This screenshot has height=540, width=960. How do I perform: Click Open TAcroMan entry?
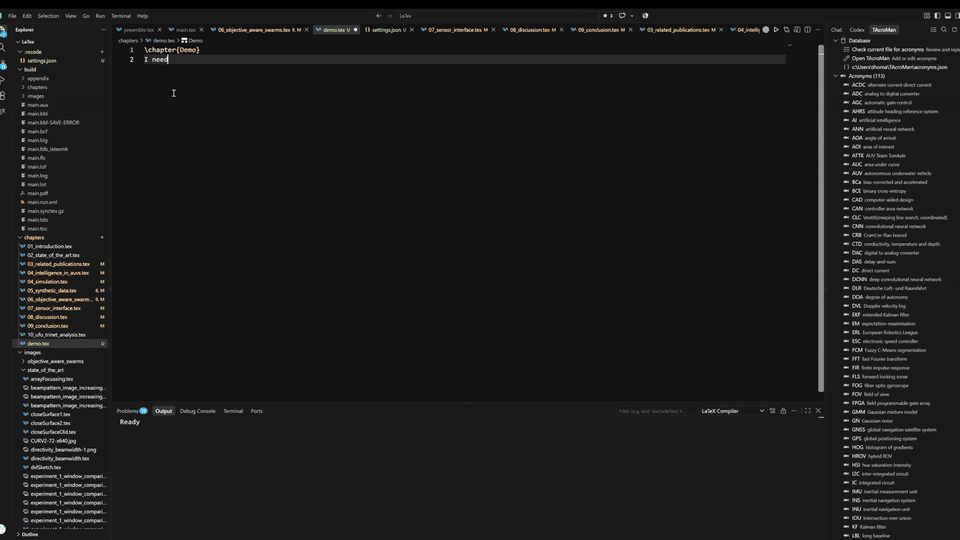click(x=871, y=58)
